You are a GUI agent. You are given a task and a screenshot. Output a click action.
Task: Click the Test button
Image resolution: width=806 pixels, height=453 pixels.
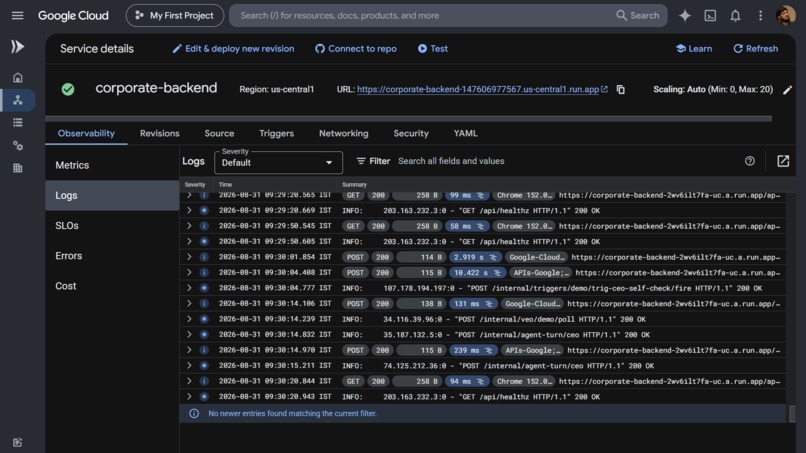click(x=433, y=48)
